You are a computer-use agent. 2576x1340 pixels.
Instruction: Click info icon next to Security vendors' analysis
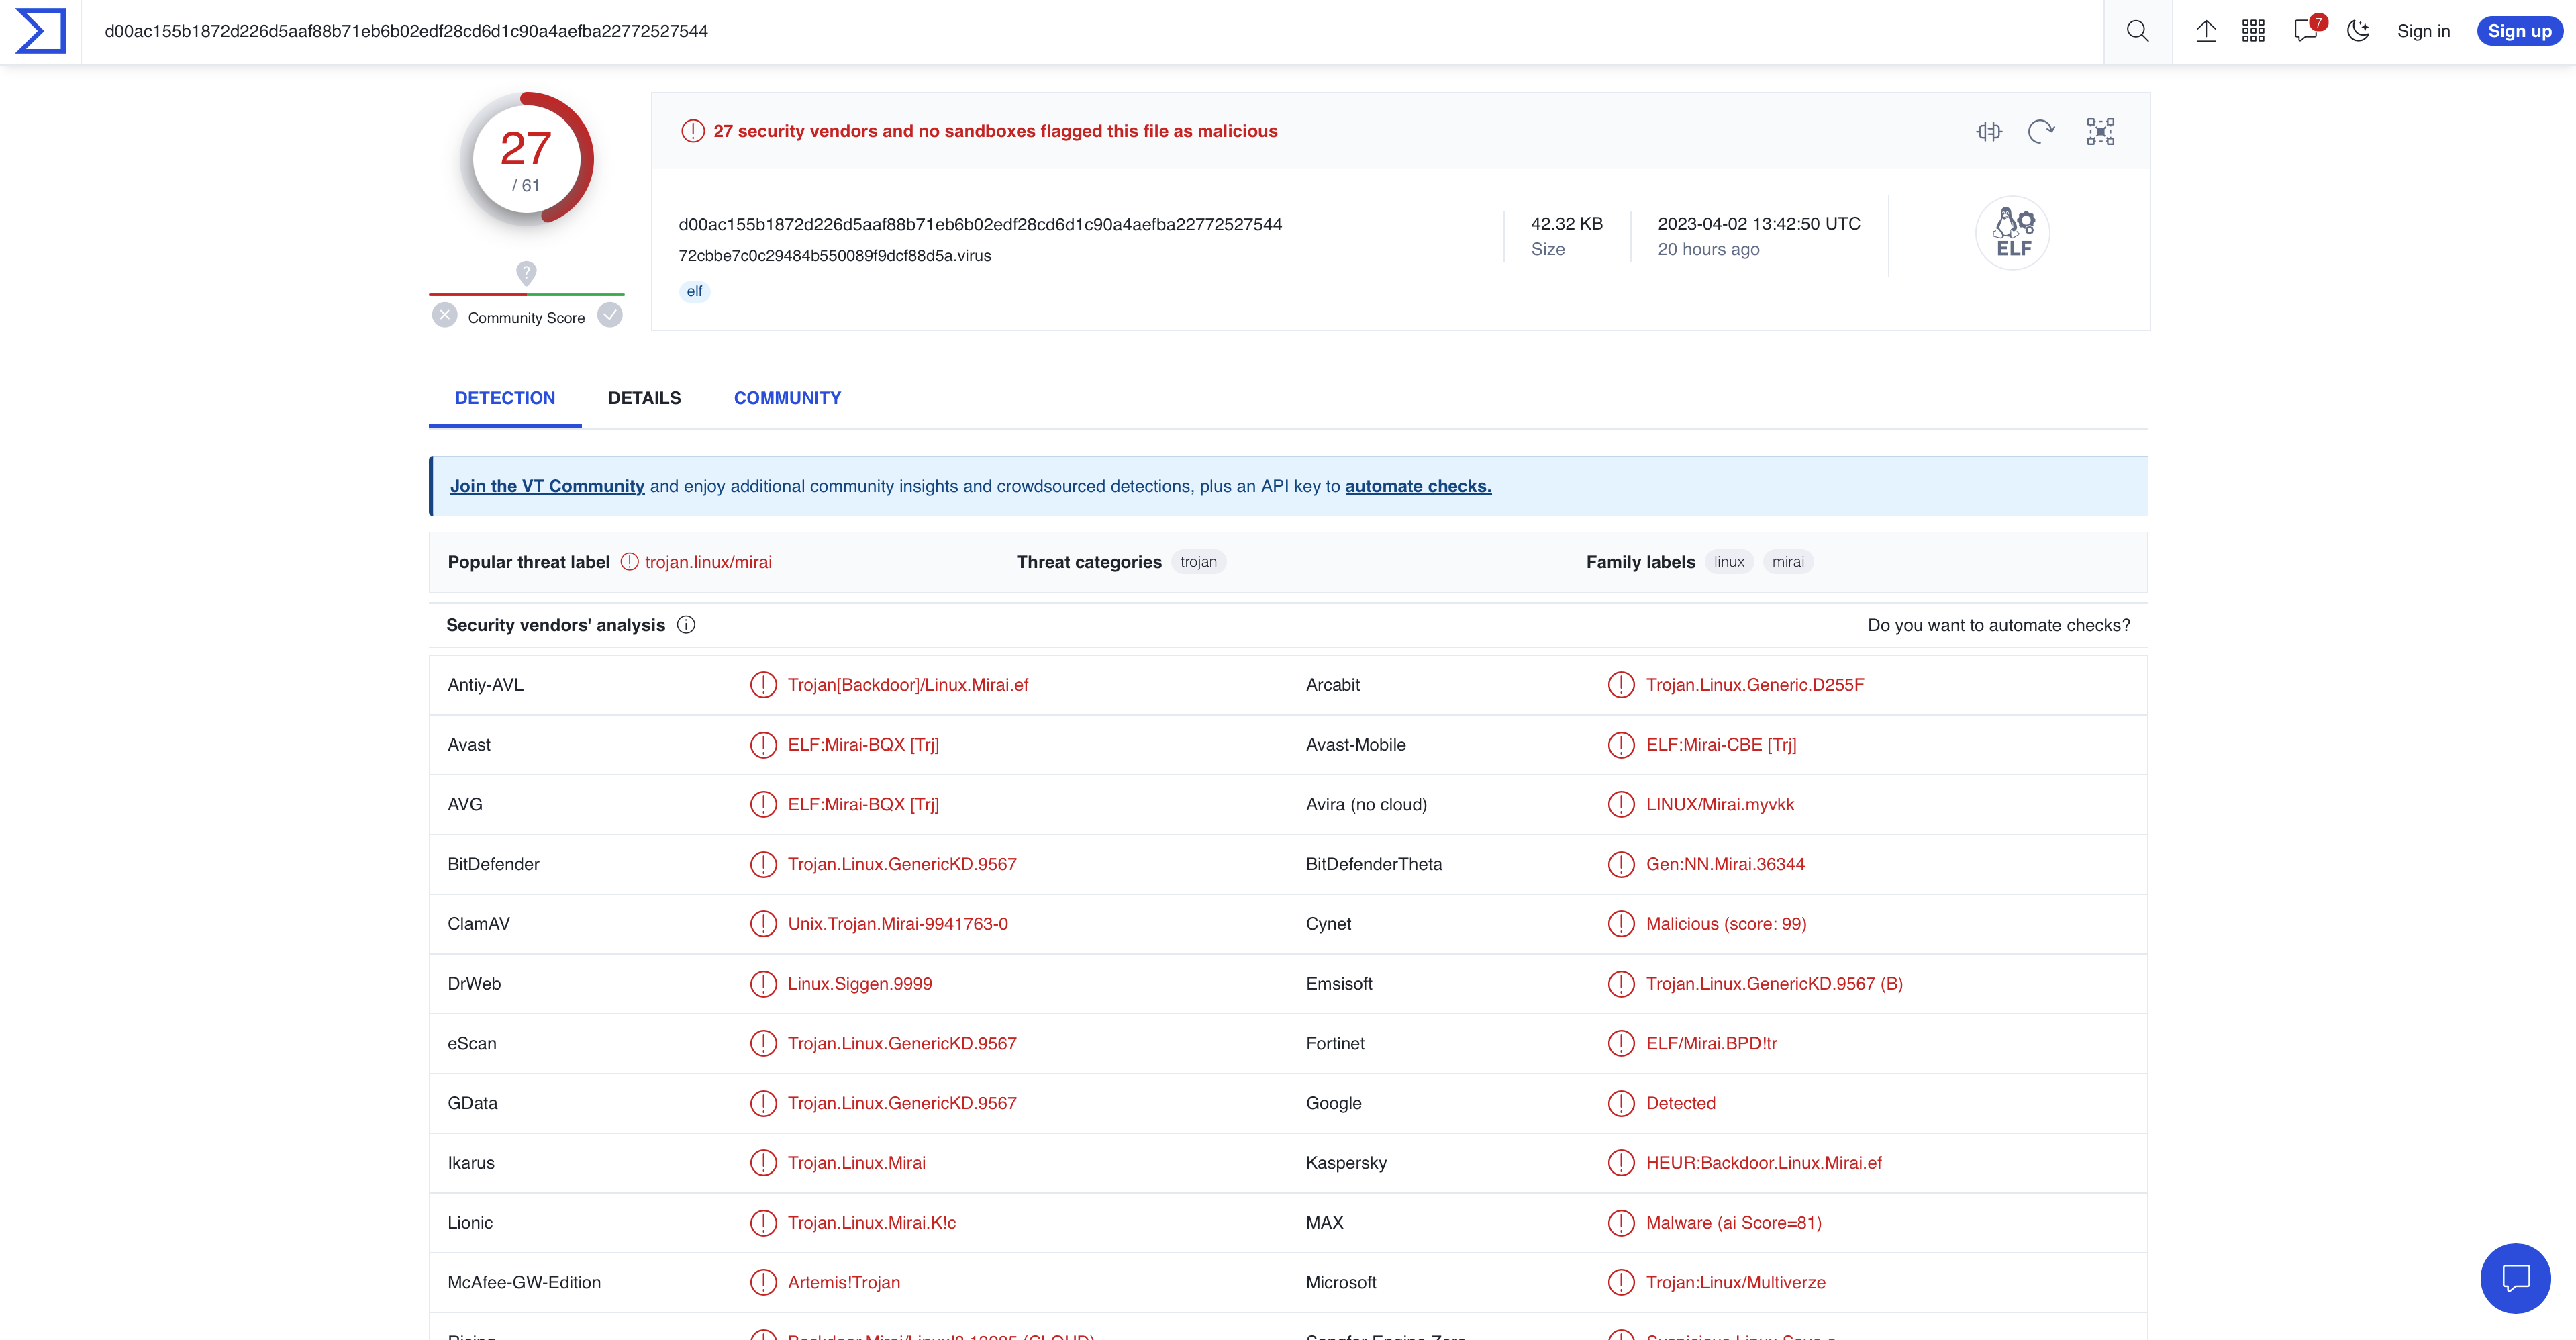(x=686, y=625)
